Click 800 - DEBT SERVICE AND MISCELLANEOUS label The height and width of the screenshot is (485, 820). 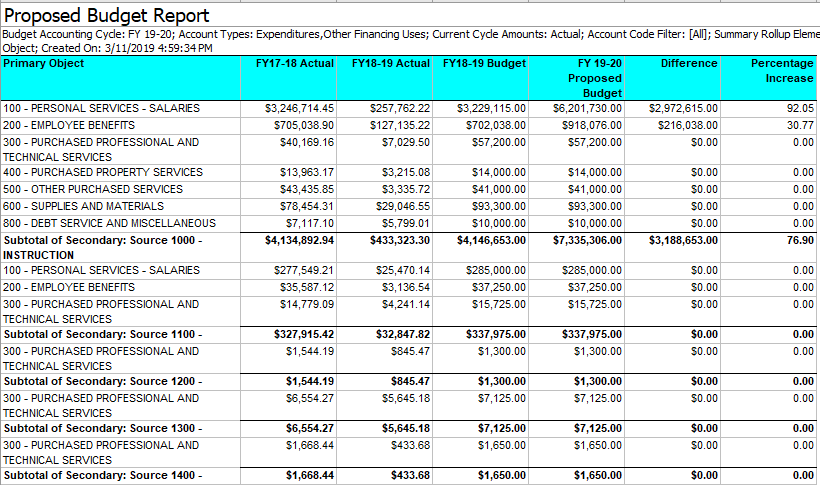pos(109,223)
